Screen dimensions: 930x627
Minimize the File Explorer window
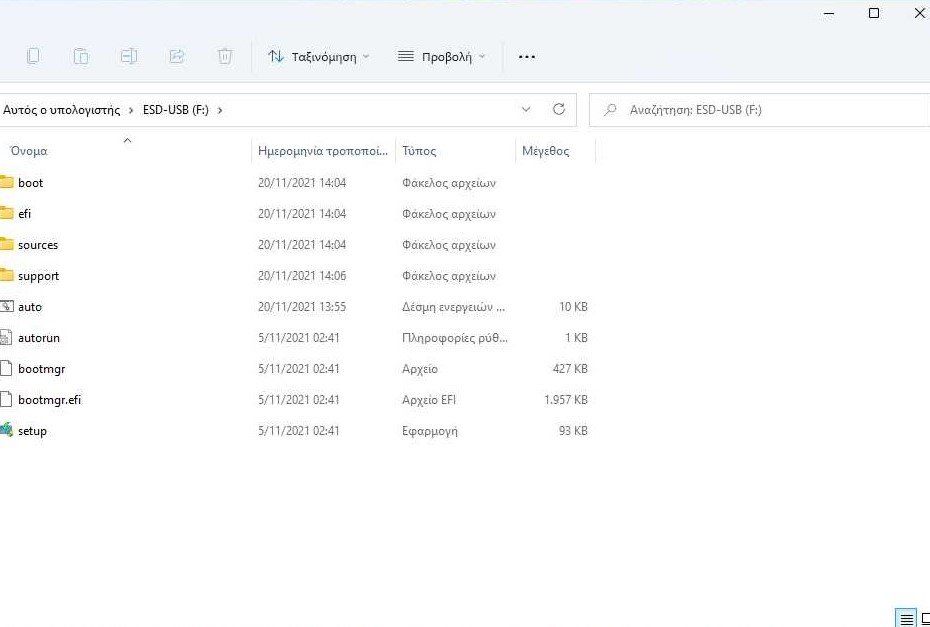(830, 14)
